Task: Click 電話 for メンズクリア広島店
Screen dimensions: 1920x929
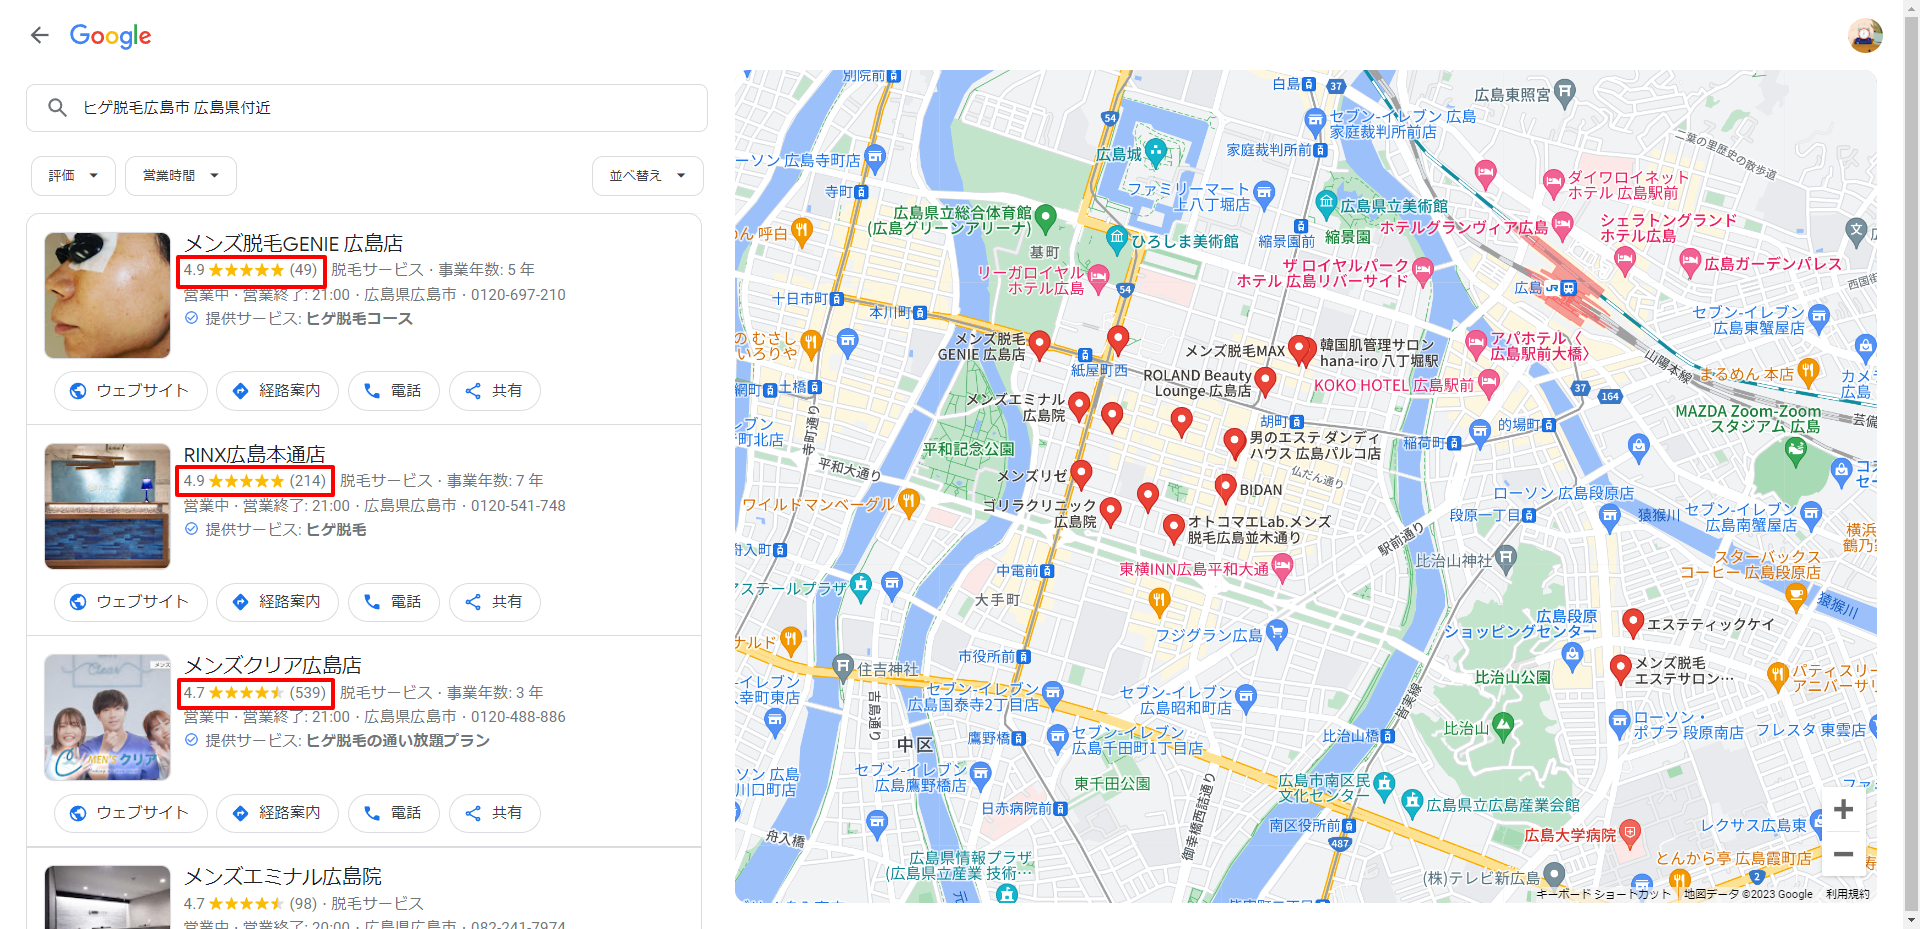Action: (393, 813)
